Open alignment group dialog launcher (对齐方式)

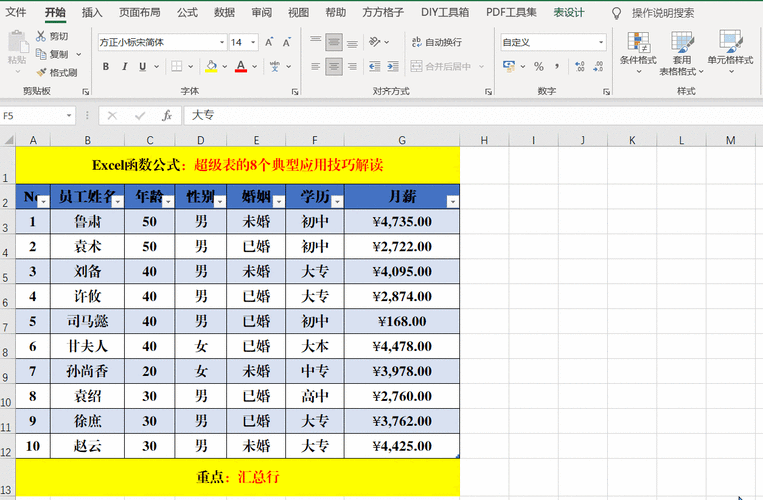tap(489, 91)
